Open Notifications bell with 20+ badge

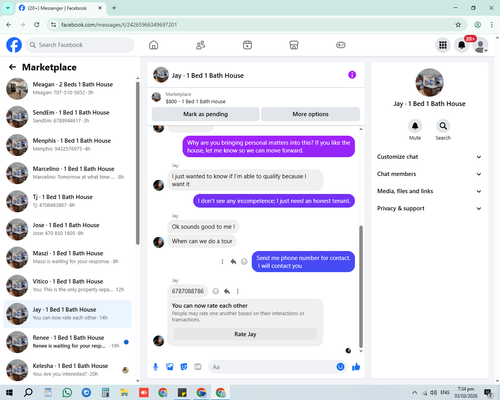pos(462,45)
